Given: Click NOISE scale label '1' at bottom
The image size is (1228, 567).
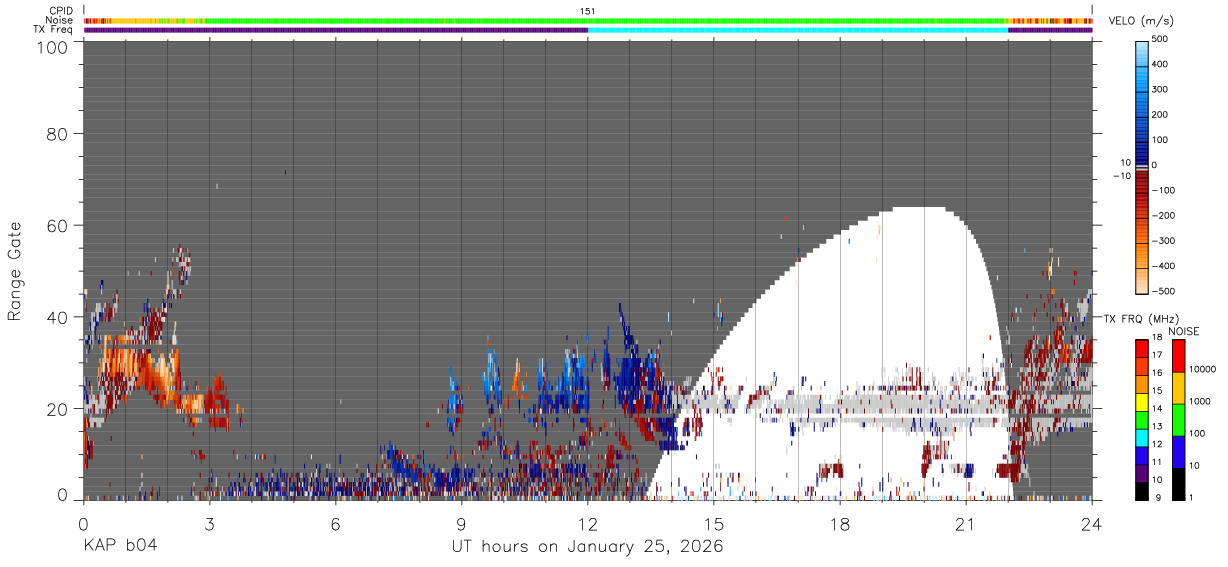Looking at the screenshot, I should (x=1192, y=497).
